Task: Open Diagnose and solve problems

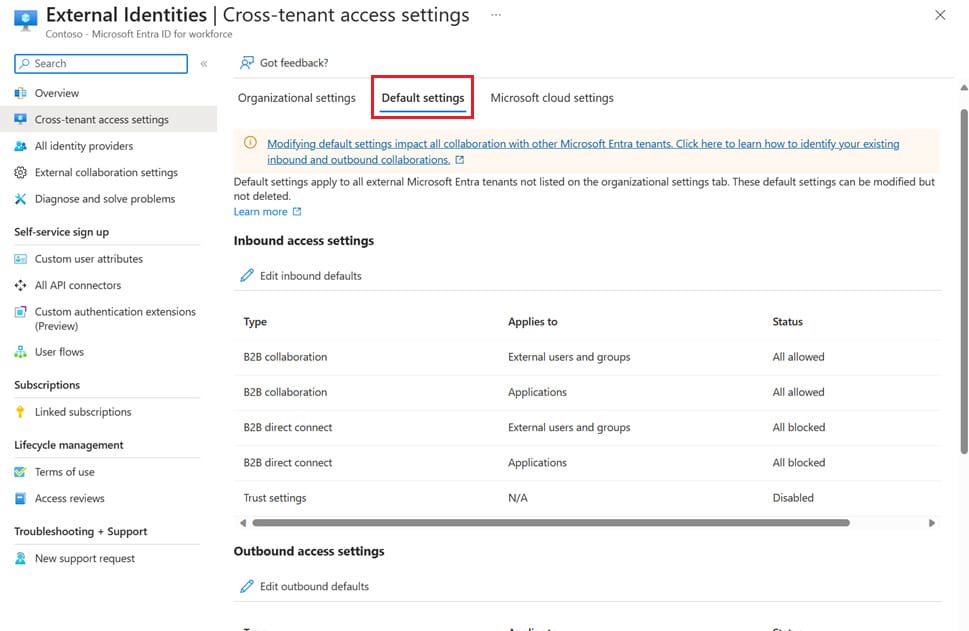Action: pos(105,199)
